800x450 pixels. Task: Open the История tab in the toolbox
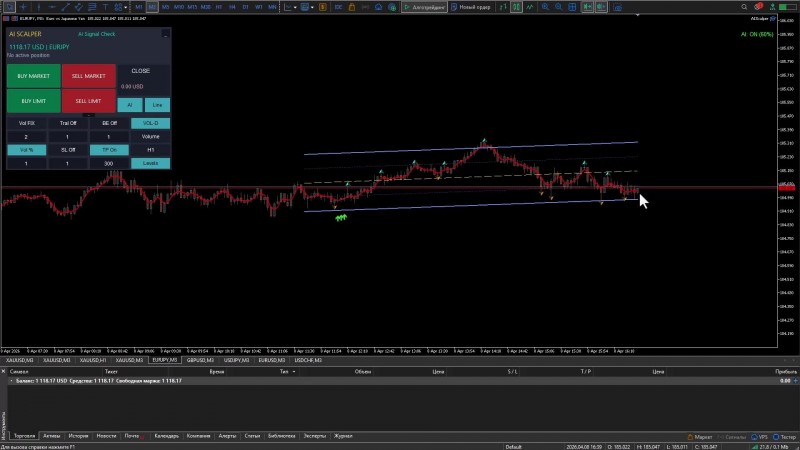pos(78,436)
